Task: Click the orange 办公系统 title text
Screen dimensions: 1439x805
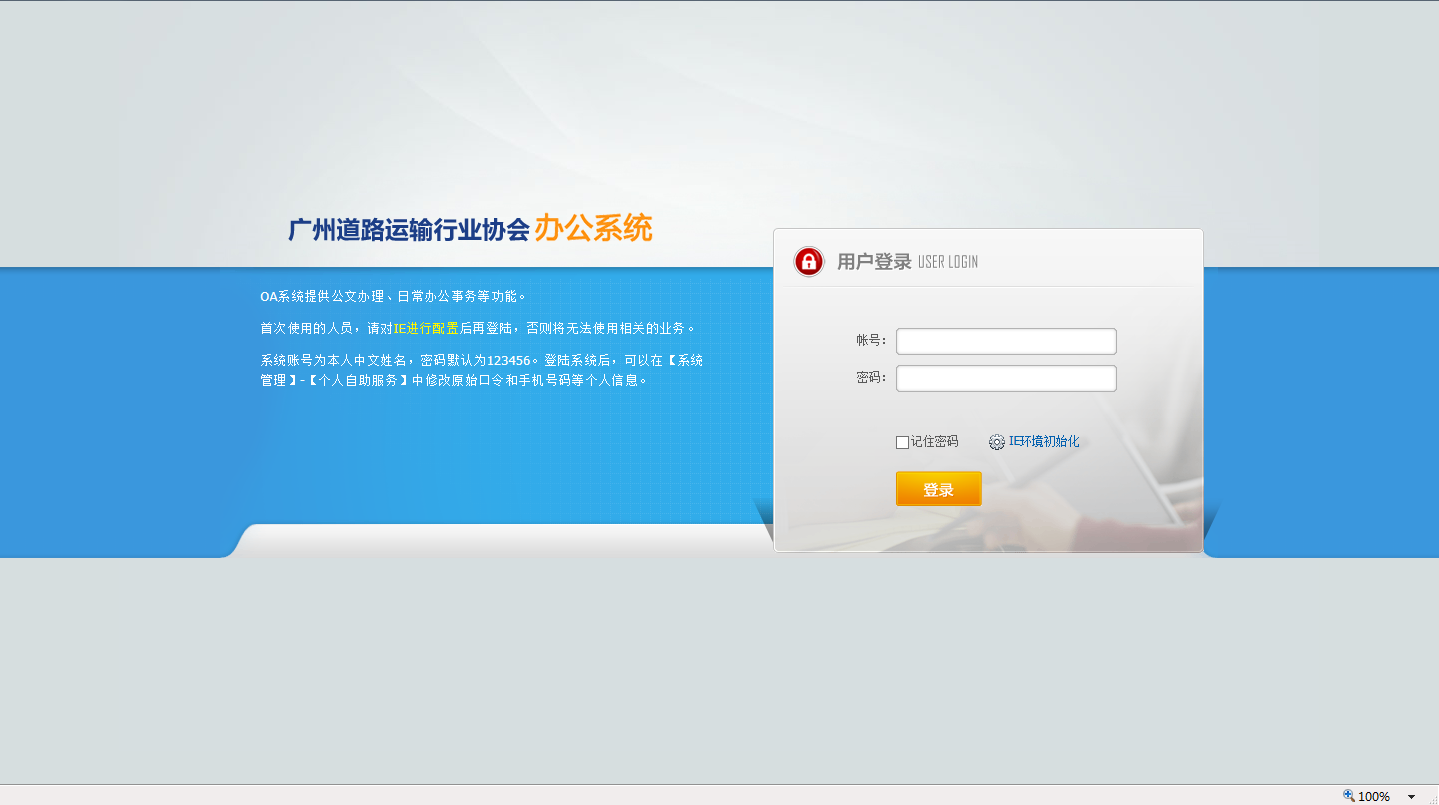Action: click(x=593, y=228)
